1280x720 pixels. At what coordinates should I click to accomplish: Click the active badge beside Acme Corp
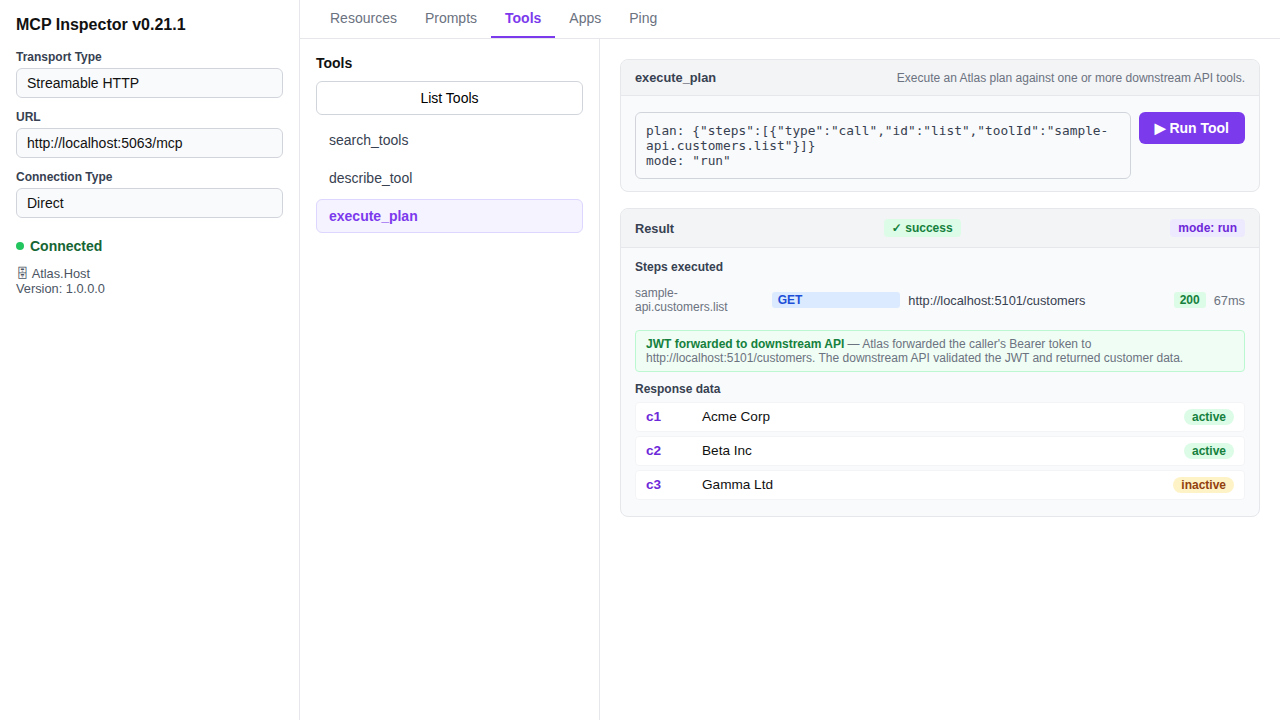pyautogui.click(x=1208, y=417)
